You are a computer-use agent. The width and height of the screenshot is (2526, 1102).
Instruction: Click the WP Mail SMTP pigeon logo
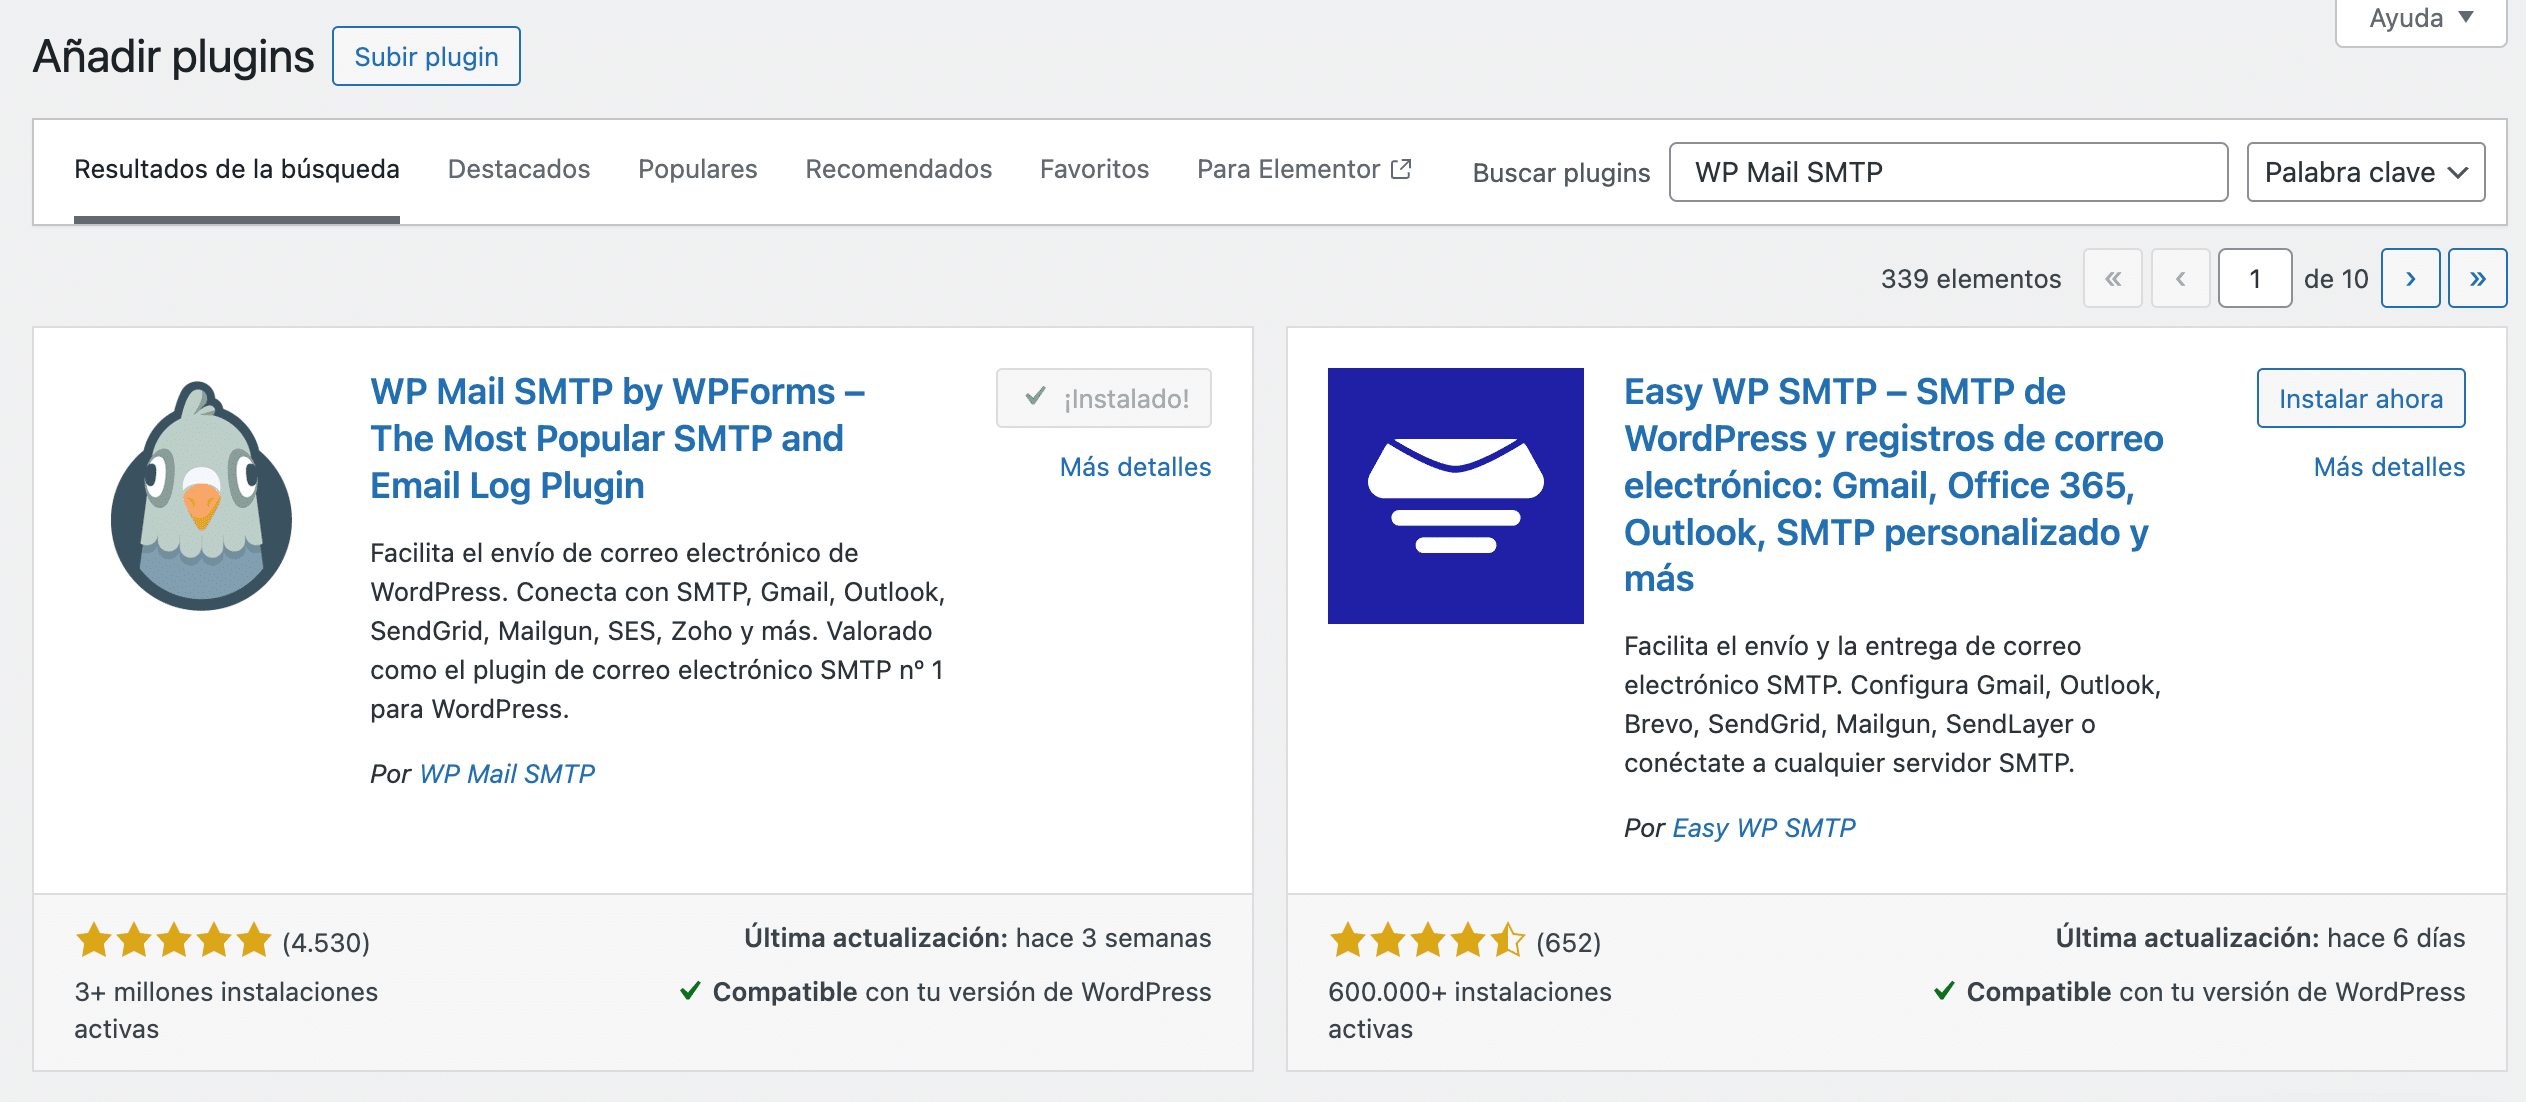[x=201, y=496]
